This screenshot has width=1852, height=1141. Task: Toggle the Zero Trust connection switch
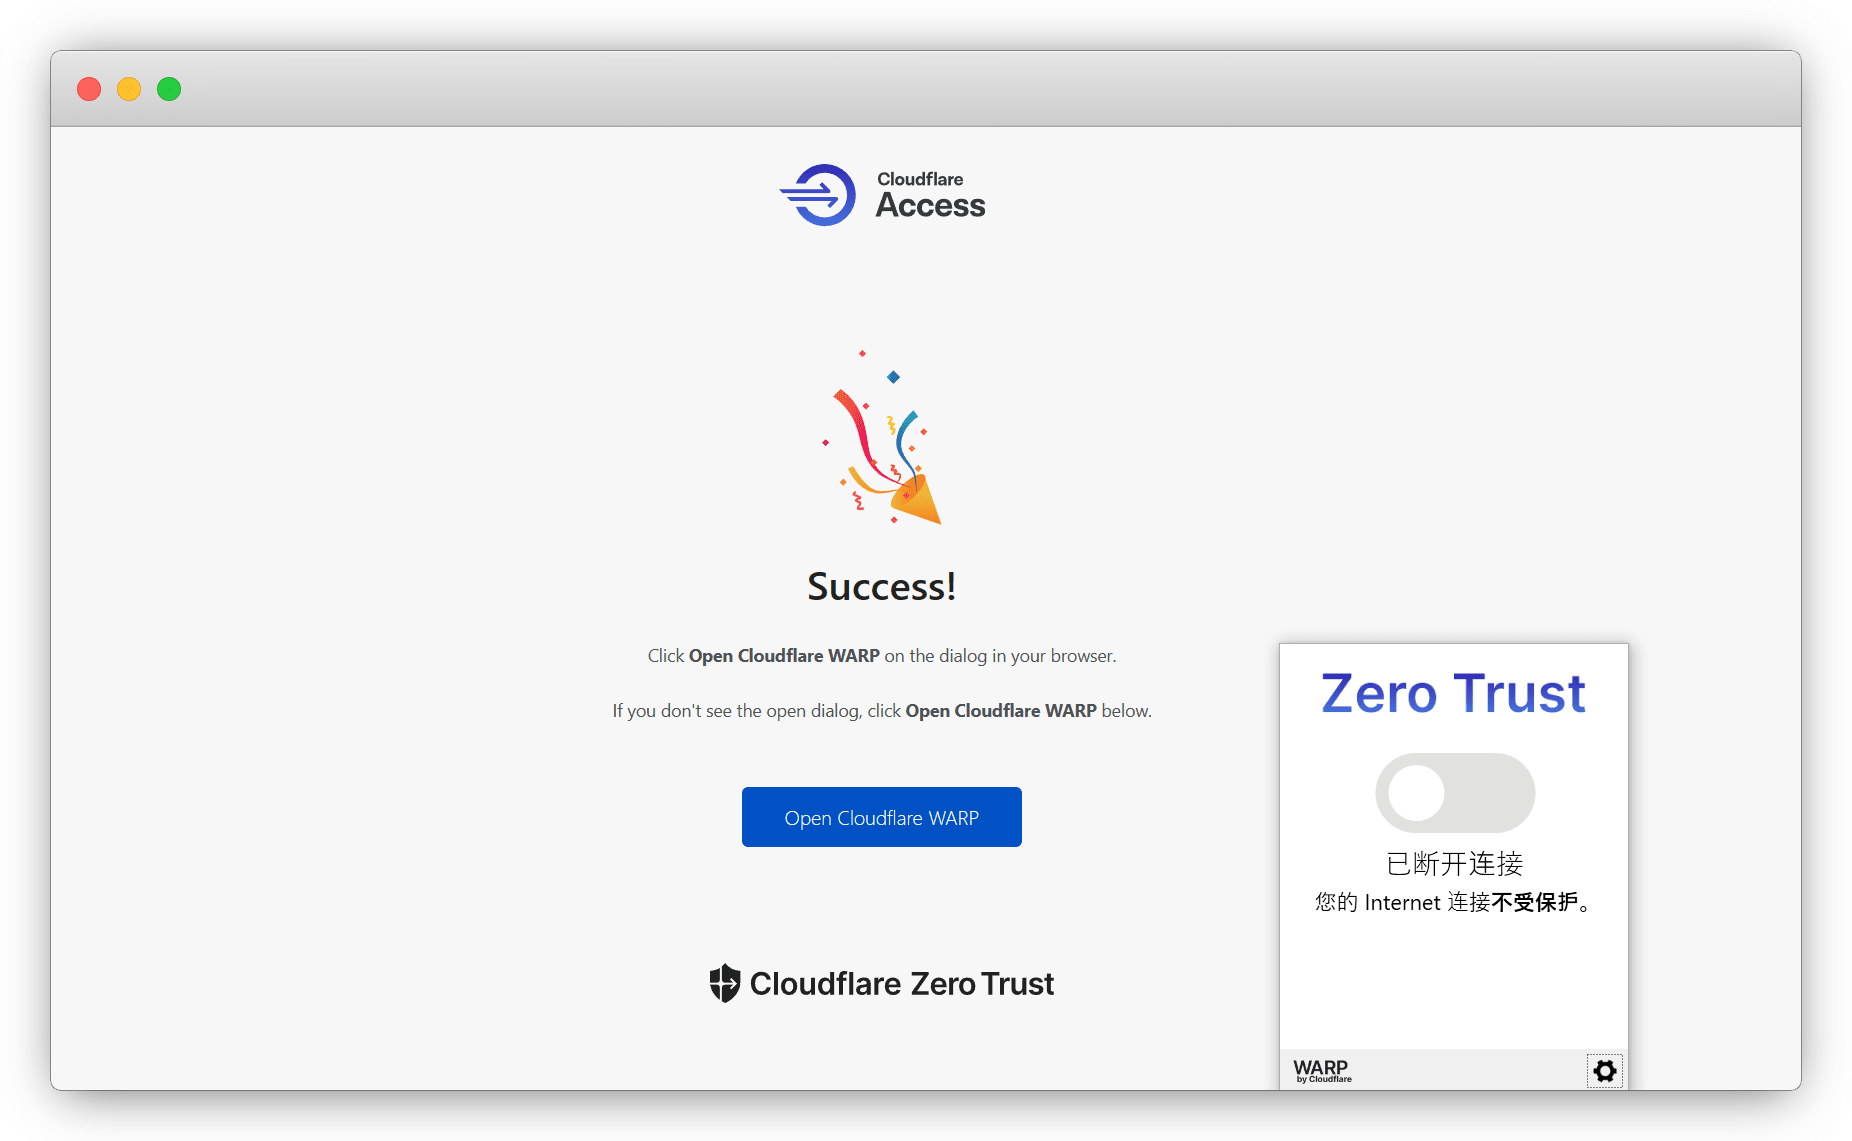(x=1455, y=793)
